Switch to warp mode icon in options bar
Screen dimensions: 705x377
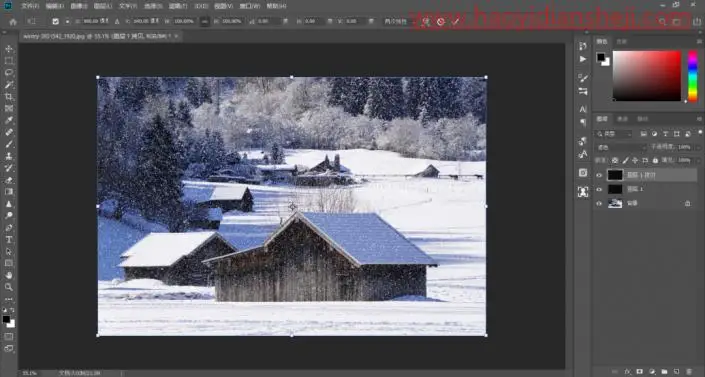(425, 22)
